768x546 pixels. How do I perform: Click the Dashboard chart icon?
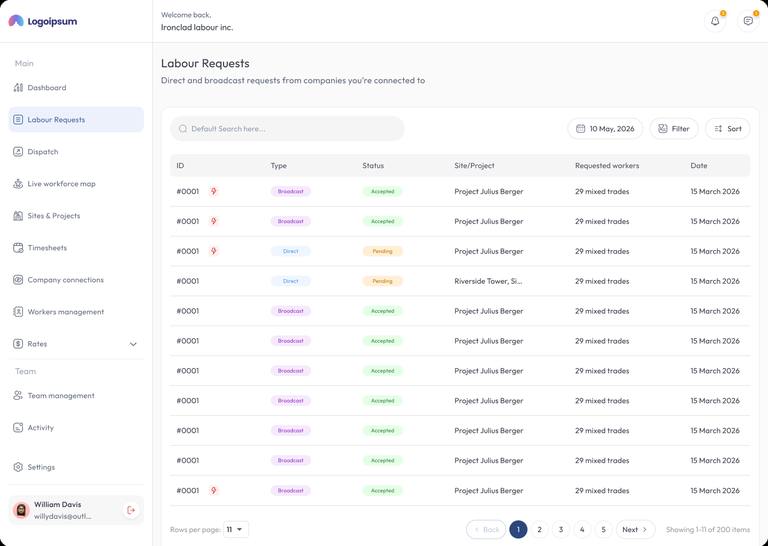(x=18, y=88)
